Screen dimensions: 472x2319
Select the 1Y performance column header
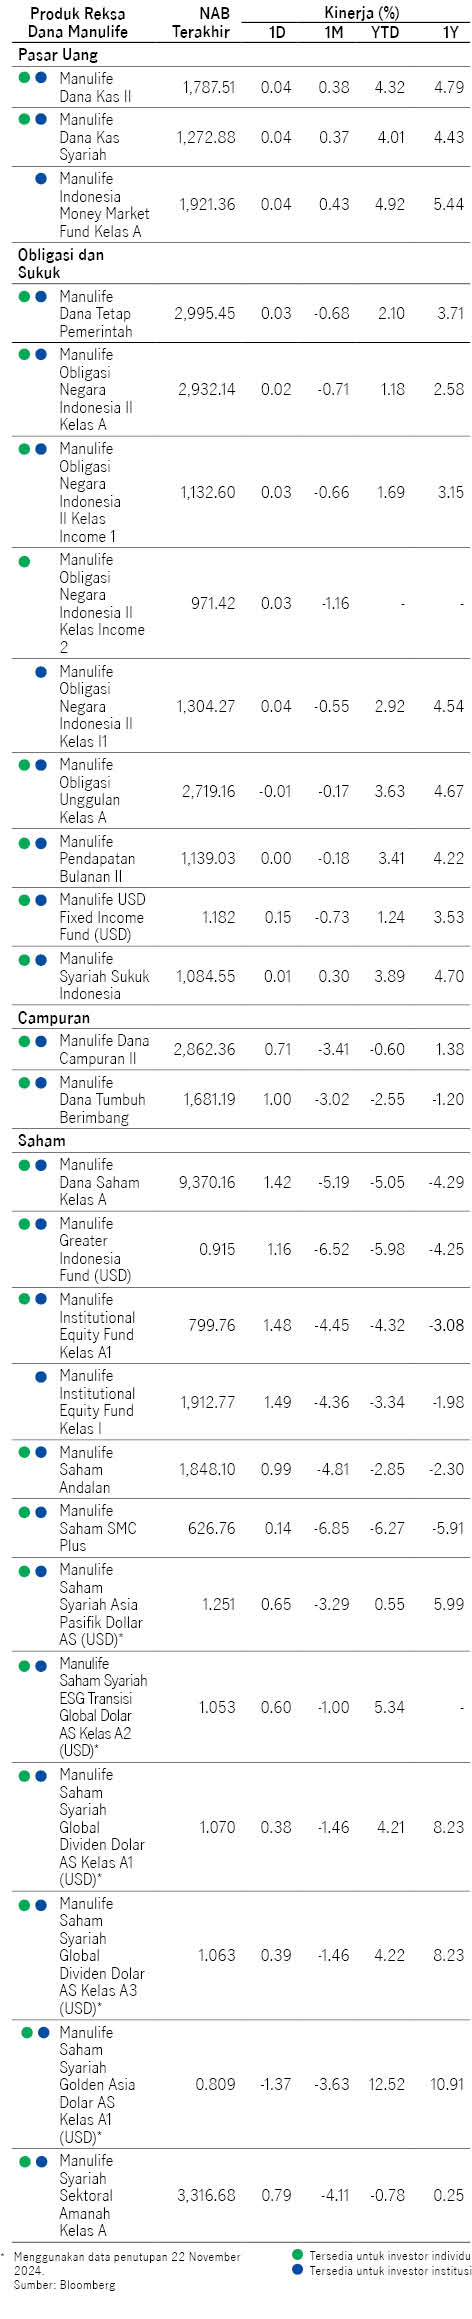coord(451,32)
